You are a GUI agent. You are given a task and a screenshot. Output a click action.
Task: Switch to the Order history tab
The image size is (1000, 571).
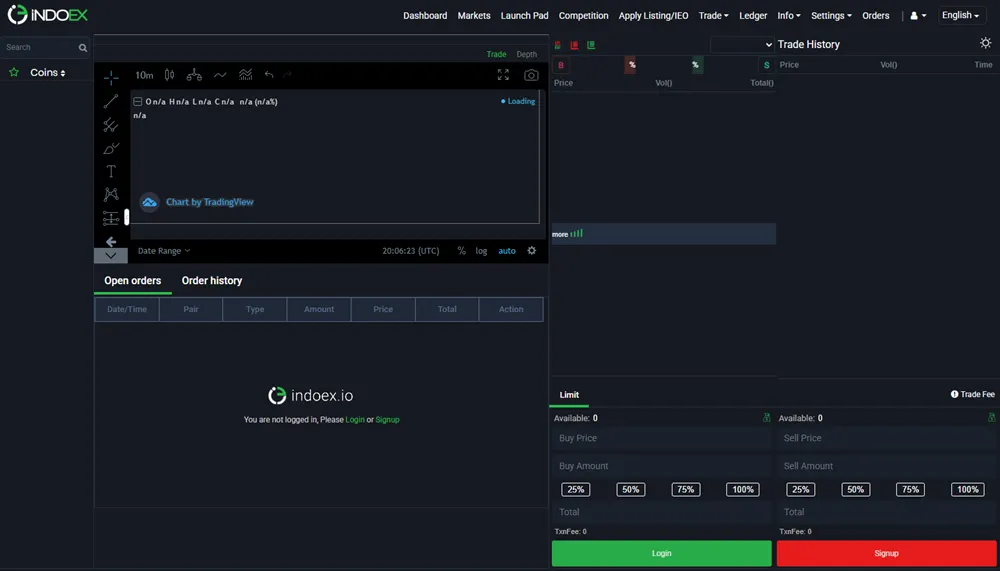(x=212, y=281)
